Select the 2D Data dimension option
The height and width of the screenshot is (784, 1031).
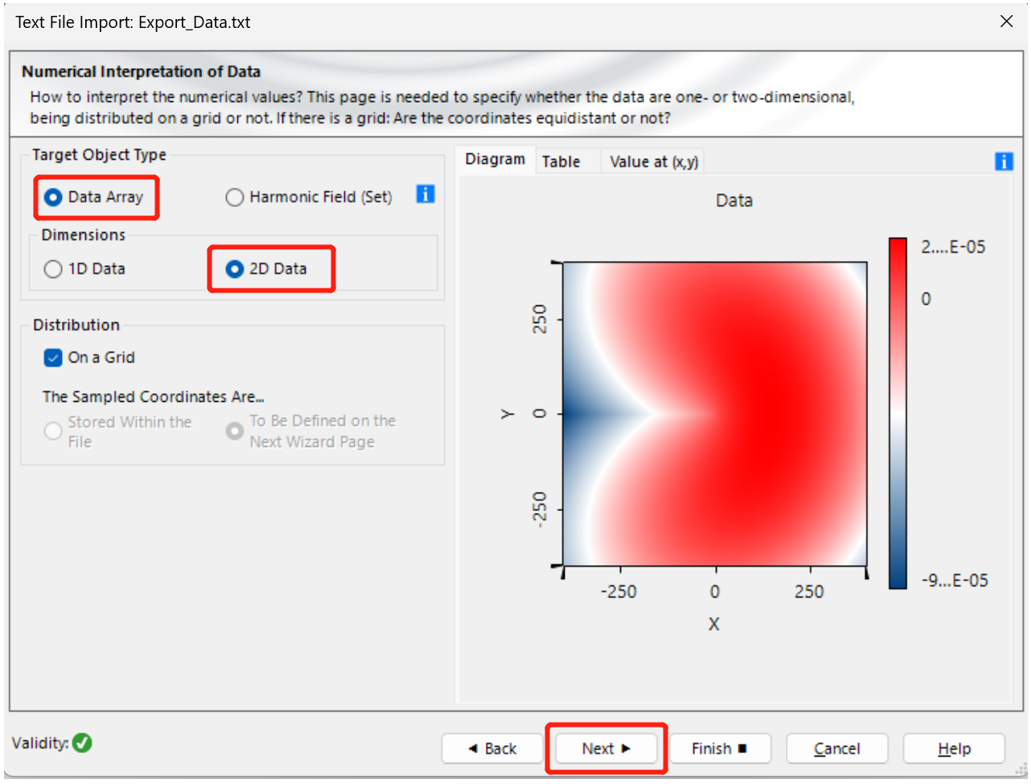(x=236, y=269)
